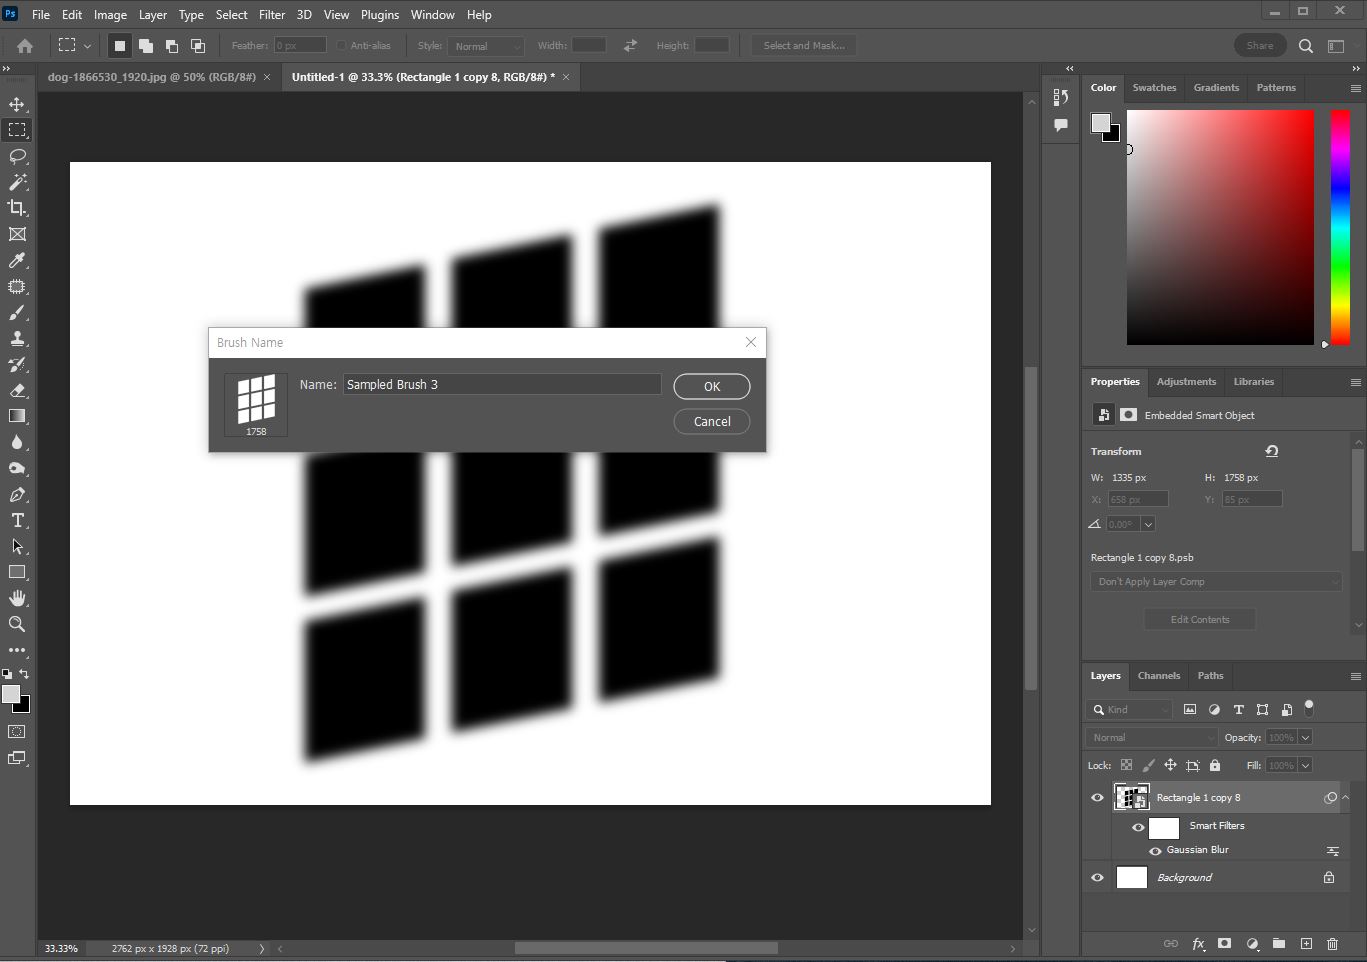Select the Gradient tool

point(17,416)
